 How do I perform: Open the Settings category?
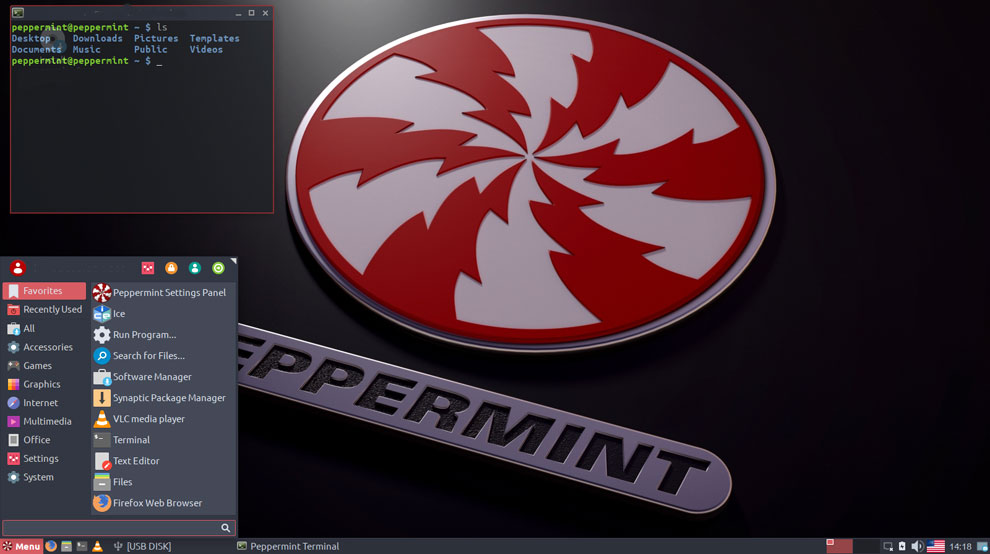(x=44, y=459)
